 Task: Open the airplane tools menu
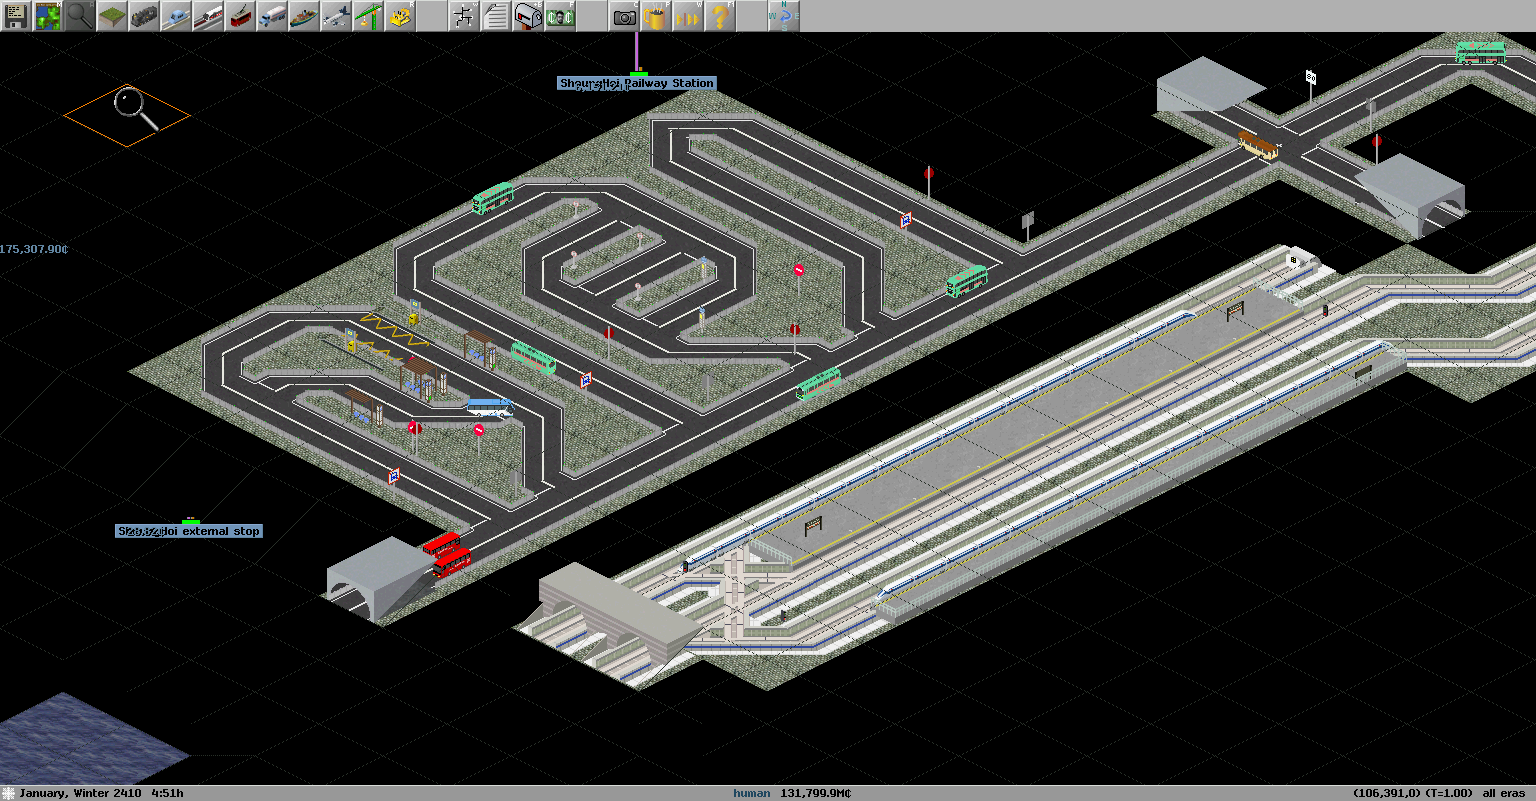click(x=336, y=16)
